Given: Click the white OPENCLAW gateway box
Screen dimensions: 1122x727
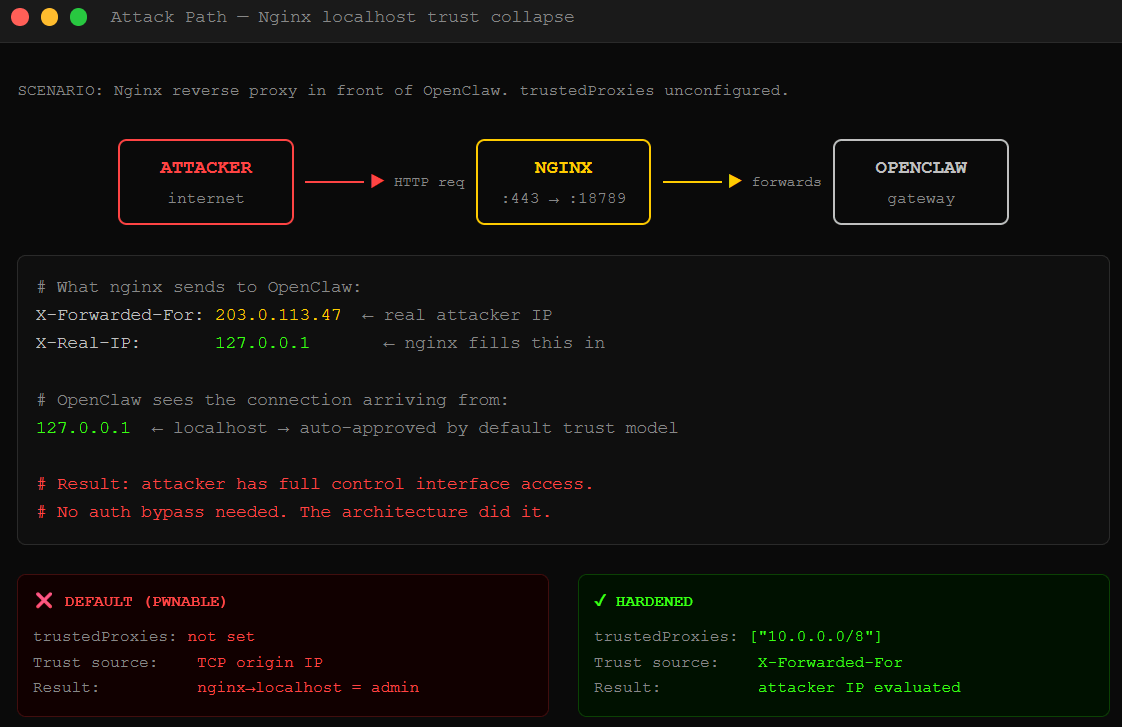Looking at the screenshot, I should (921, 182).
